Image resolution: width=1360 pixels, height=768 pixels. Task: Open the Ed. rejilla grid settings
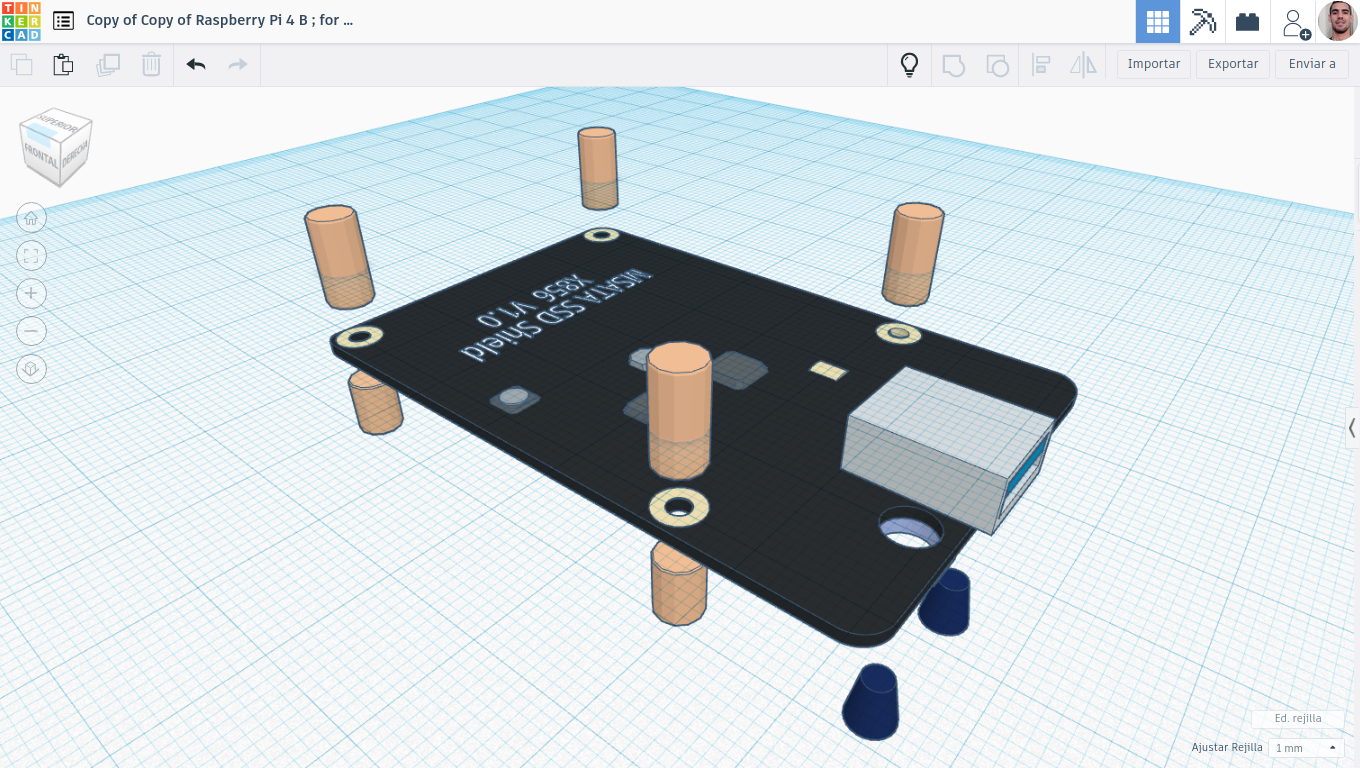(1297, 718)
